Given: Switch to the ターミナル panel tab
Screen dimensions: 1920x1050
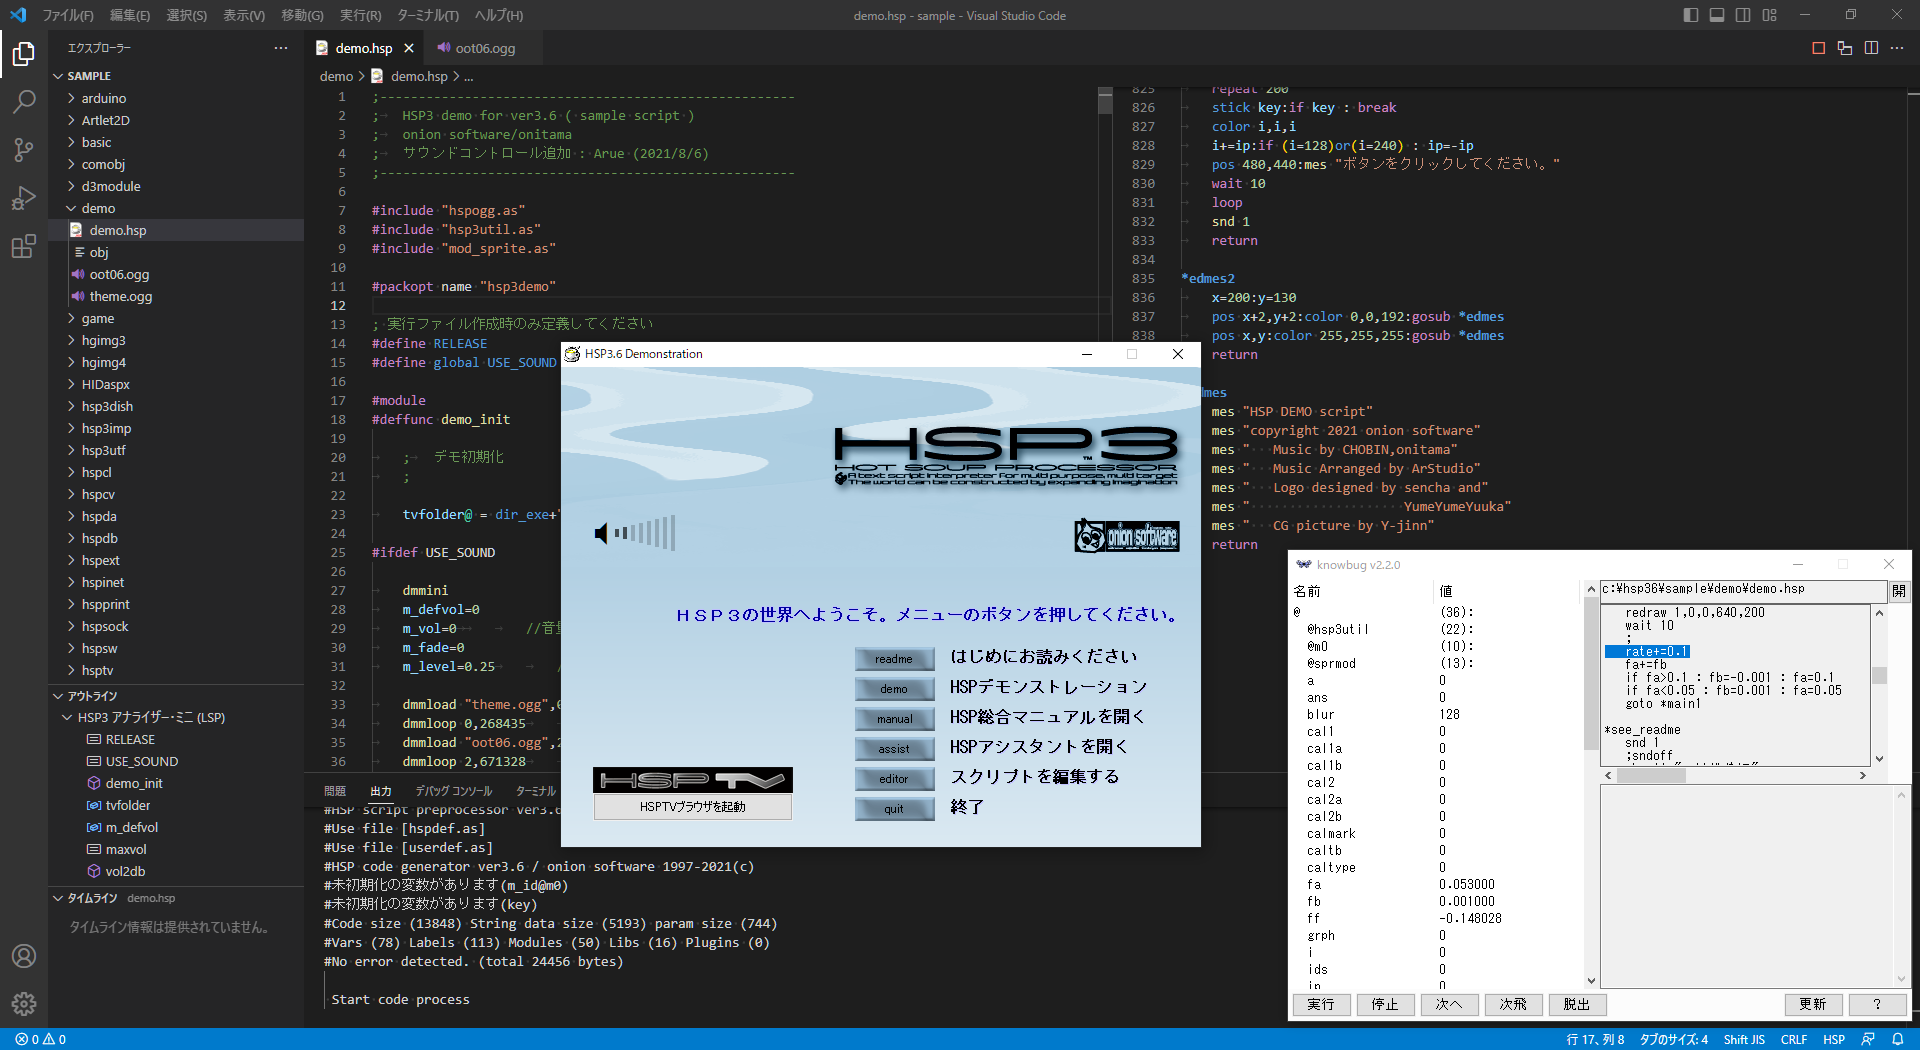Looking at the screenshot, I should pos(534,790).
